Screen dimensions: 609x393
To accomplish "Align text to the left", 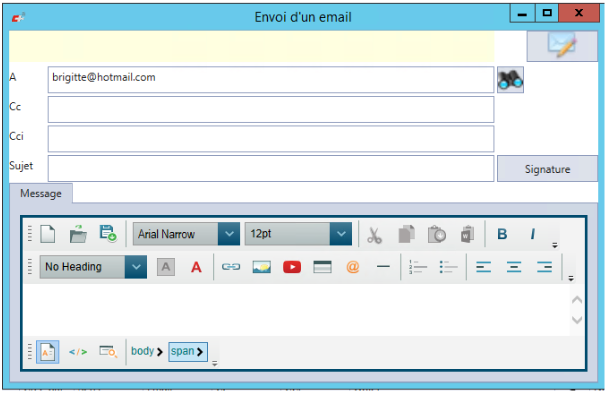I will [x=484, y=267].
